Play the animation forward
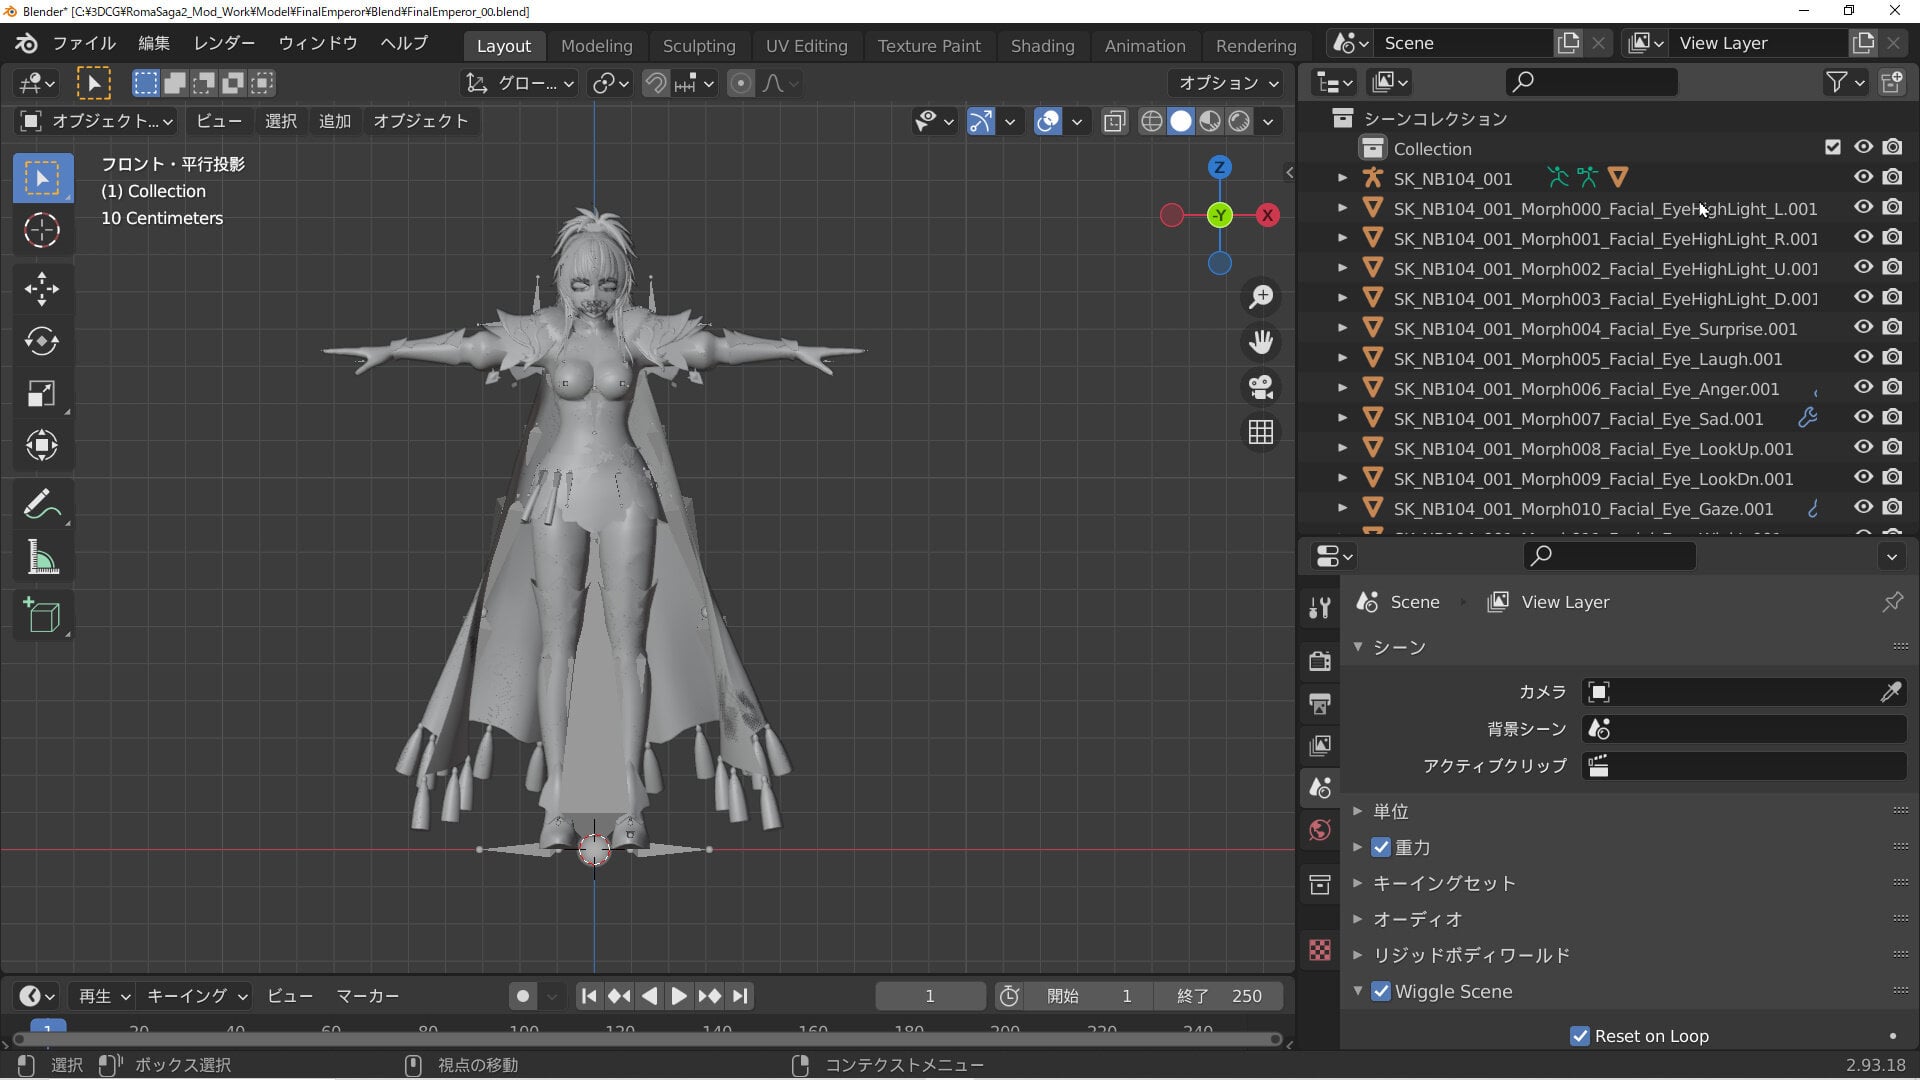Screen dimensions: 1920x1080 [679, 996]
